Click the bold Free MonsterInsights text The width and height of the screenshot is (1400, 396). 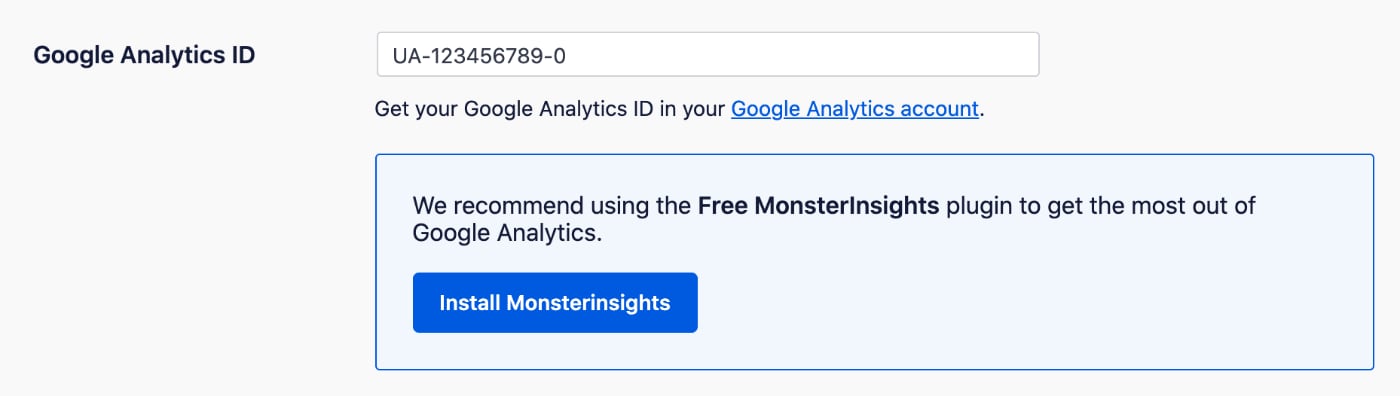(x=818, y=206)
